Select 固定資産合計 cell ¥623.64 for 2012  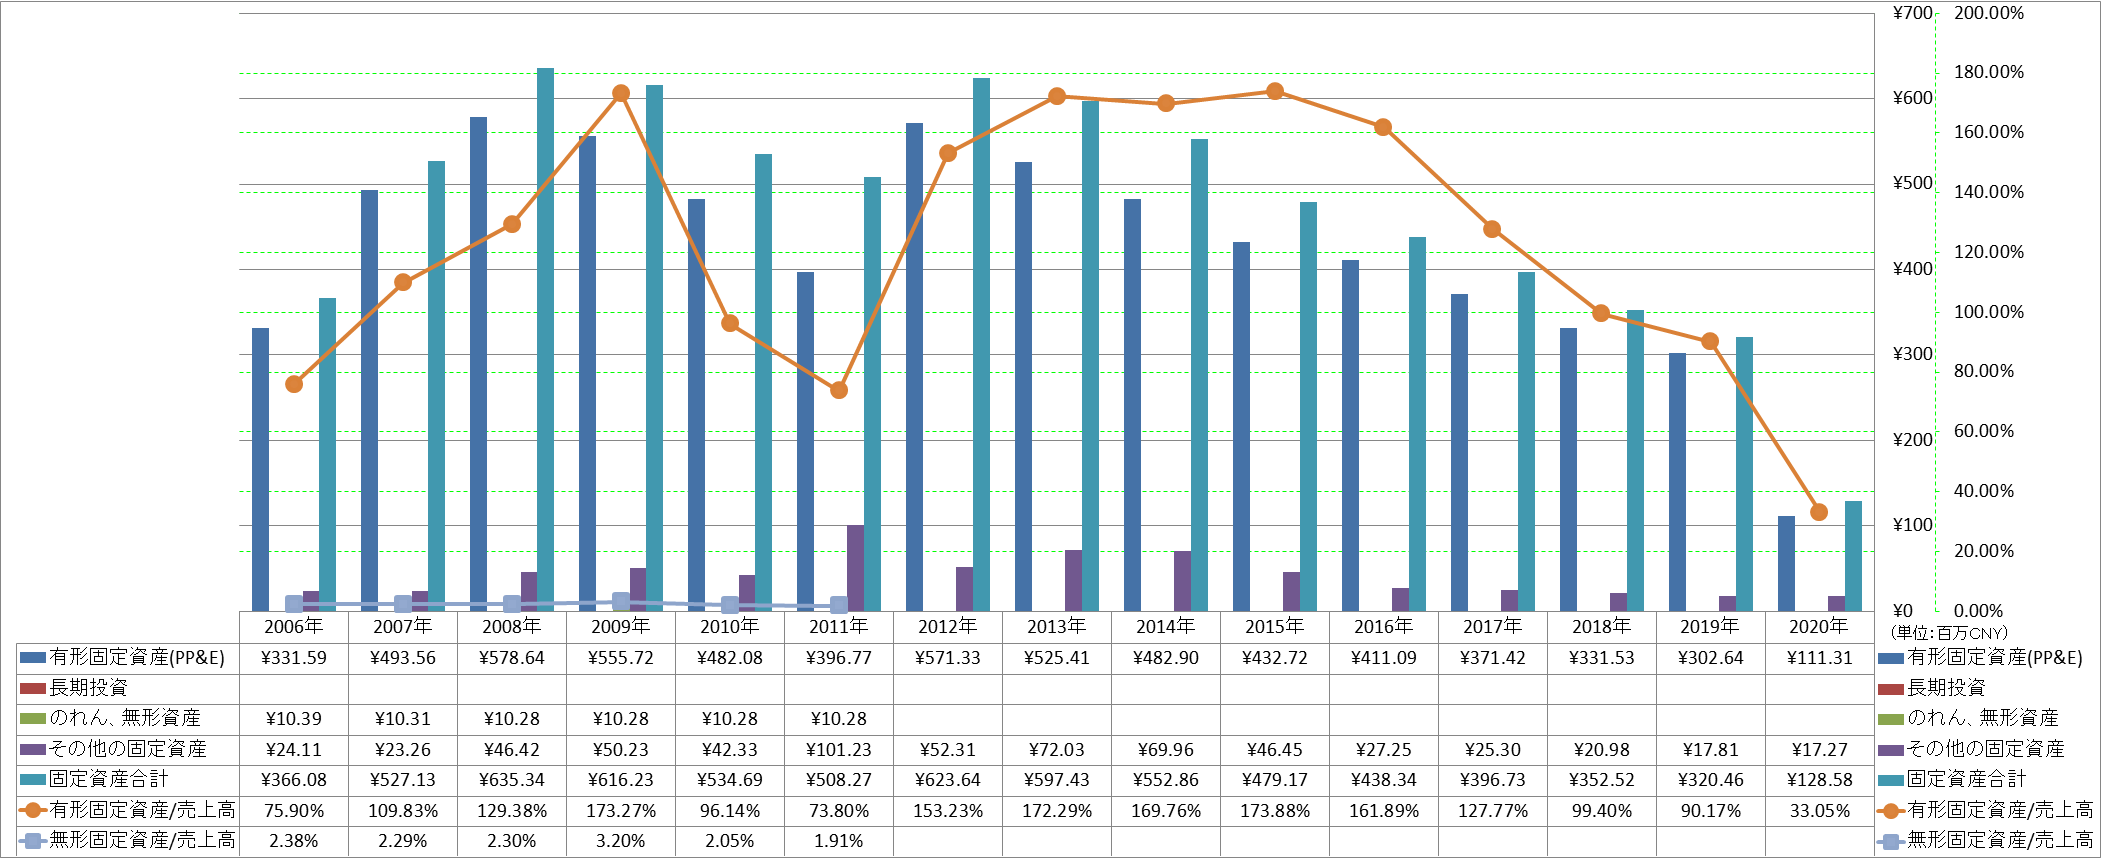pos(948,780)
